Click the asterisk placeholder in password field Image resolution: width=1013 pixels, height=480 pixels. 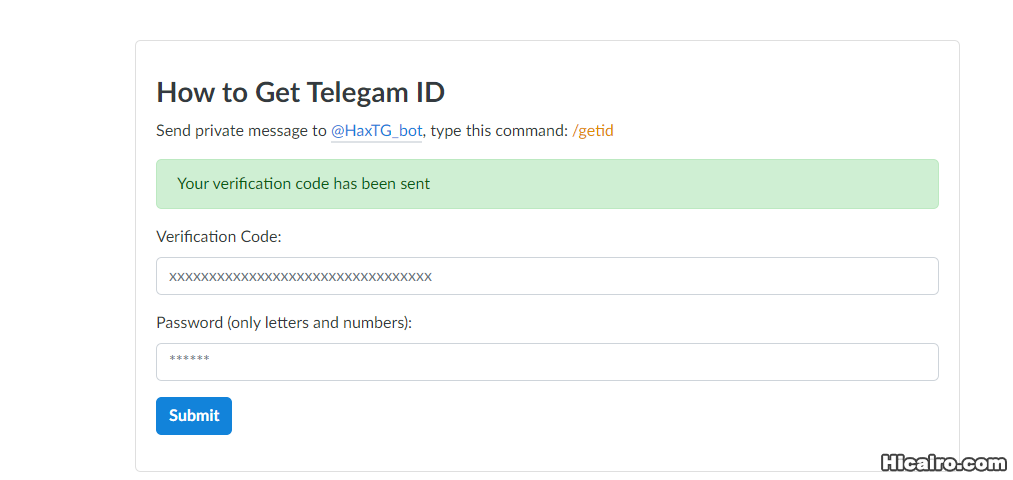click(189, 358)
